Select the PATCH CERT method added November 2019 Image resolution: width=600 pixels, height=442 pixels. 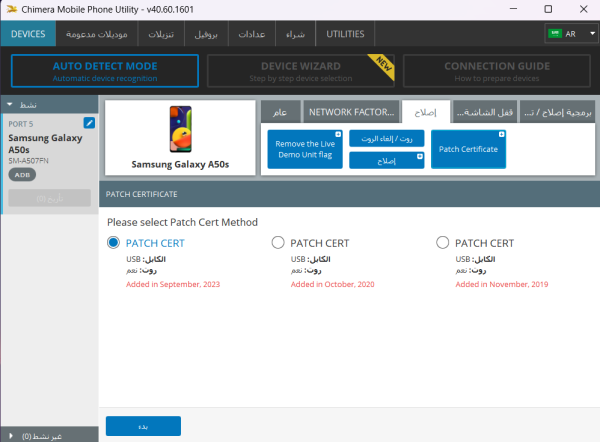442,242
